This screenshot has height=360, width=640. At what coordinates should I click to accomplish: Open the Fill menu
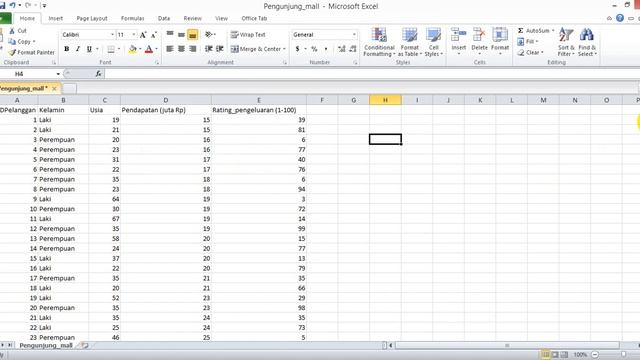tap(528, 42)
